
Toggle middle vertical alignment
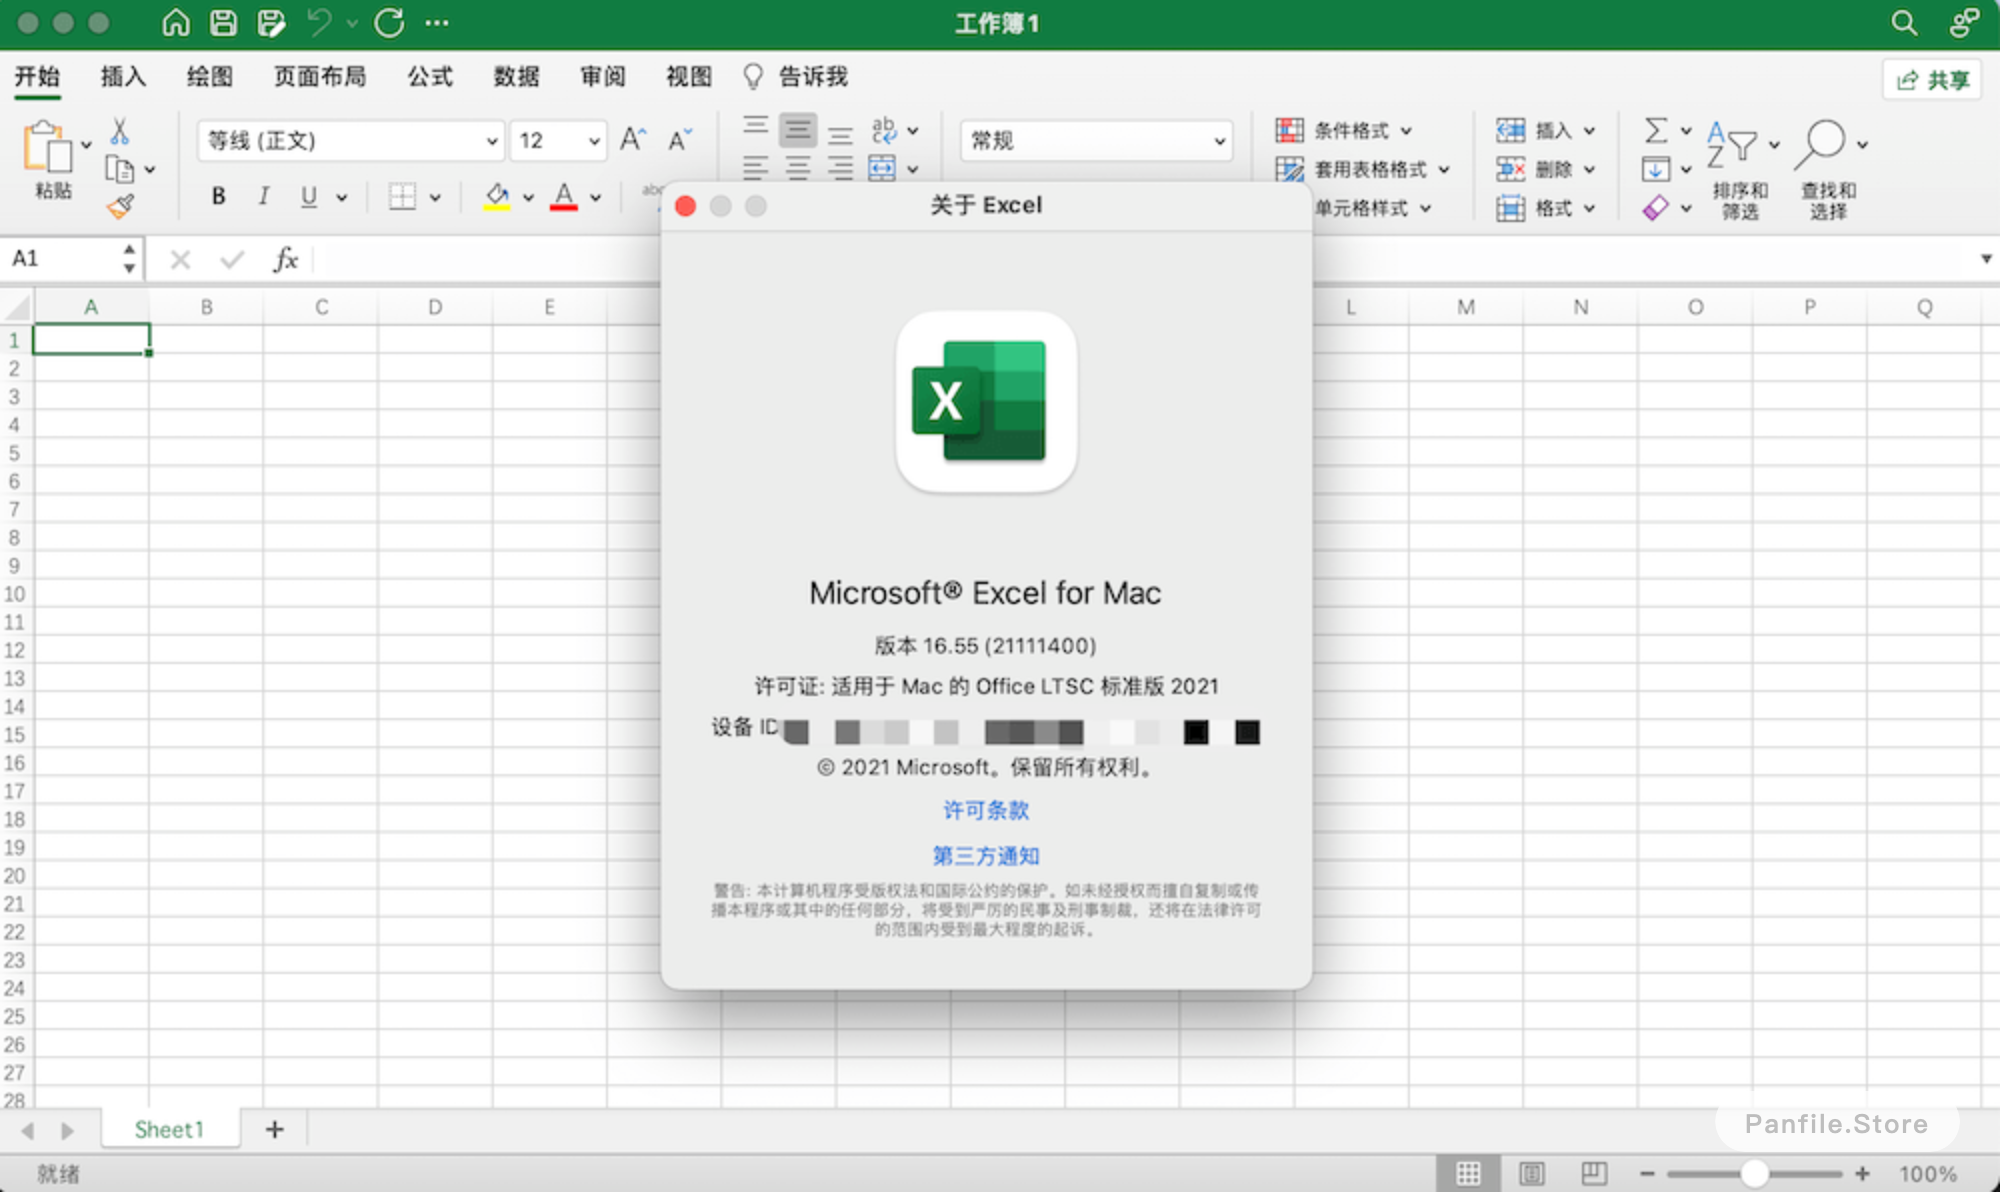(797, 130)
